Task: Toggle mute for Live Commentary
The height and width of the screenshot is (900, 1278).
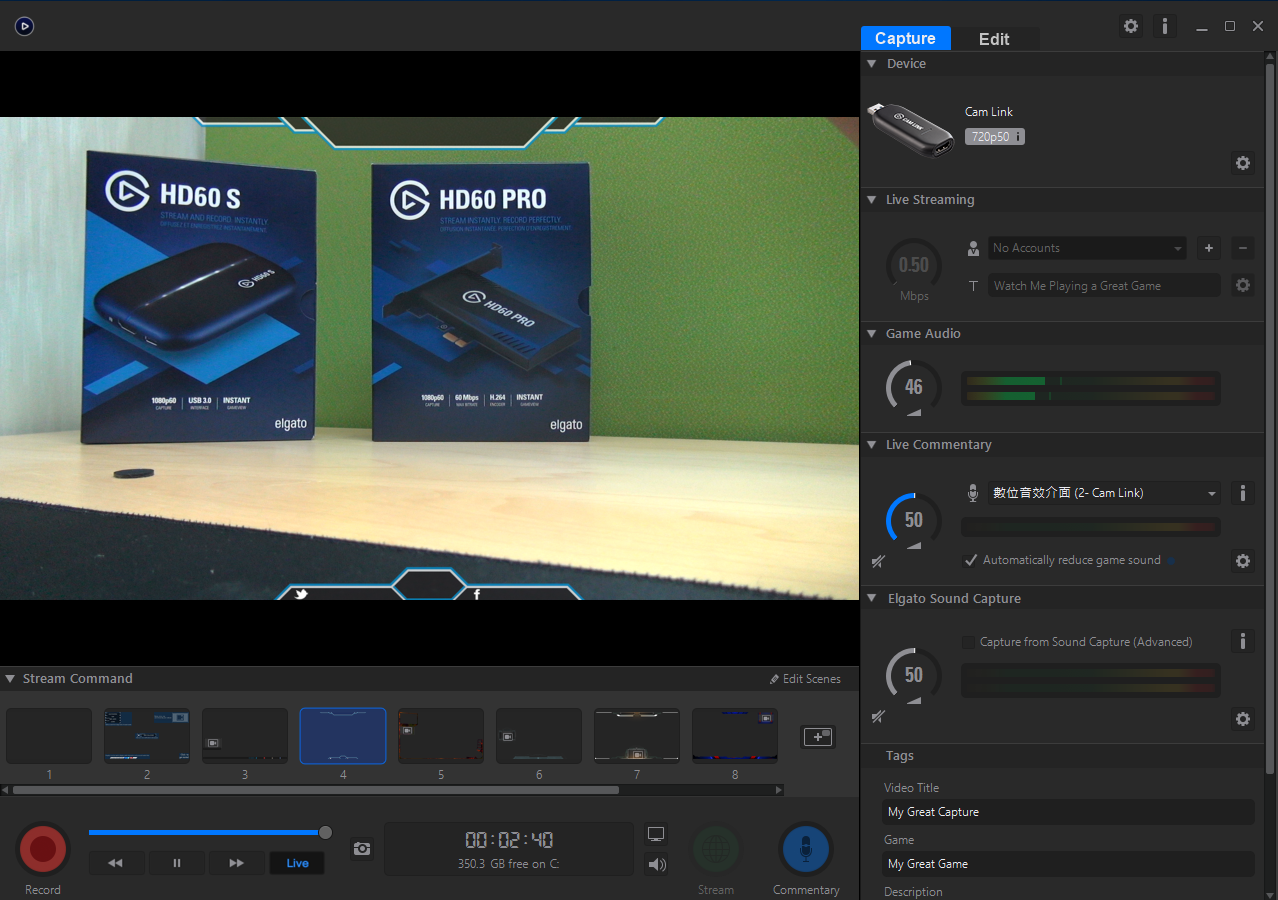Action: (x=878, y=562)
